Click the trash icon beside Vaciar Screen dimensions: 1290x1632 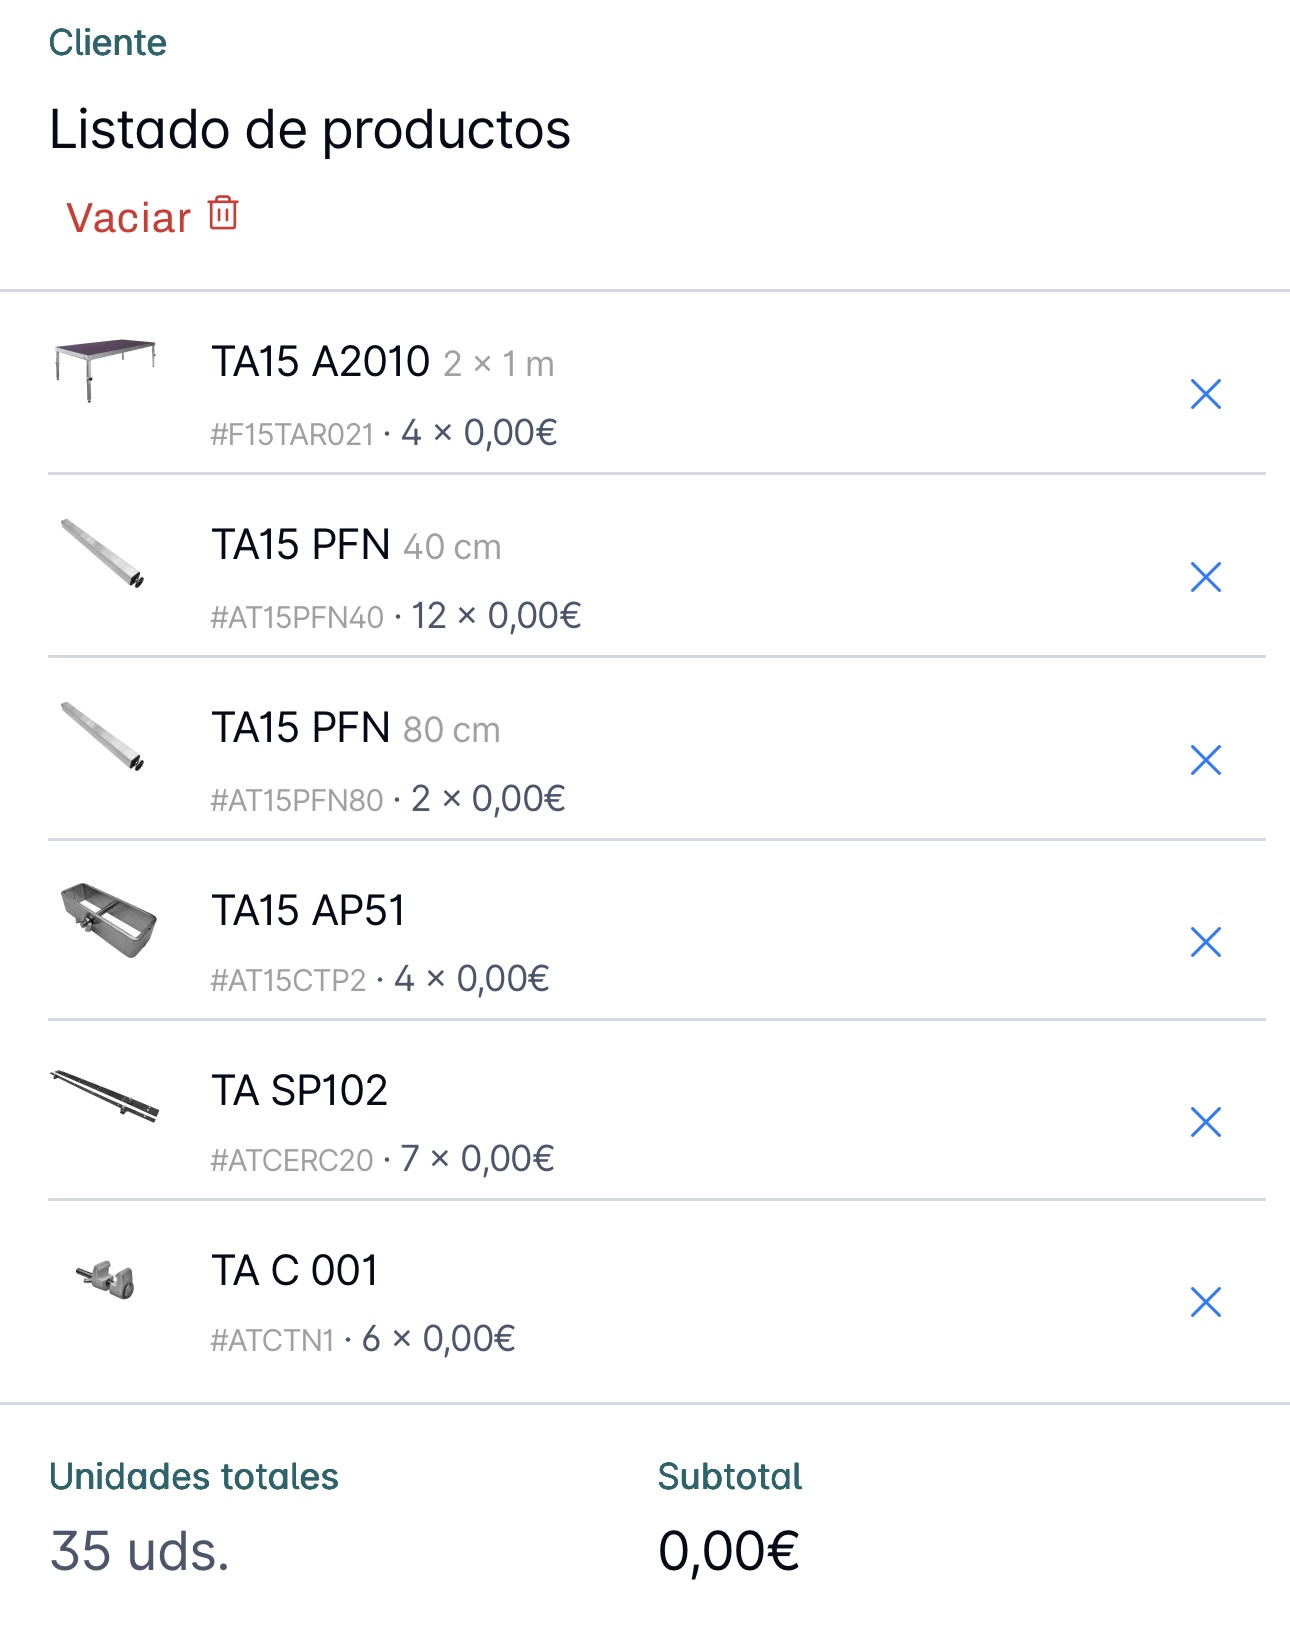223,214
